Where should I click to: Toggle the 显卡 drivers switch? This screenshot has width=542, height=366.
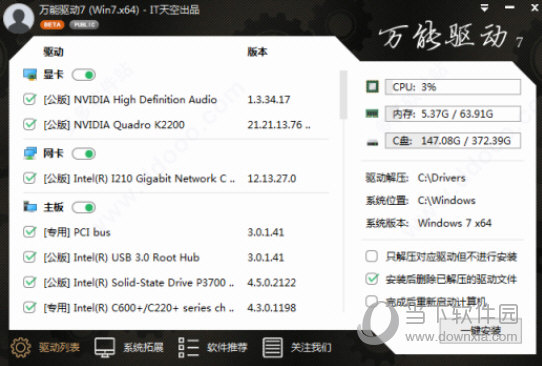click(84, 75)
